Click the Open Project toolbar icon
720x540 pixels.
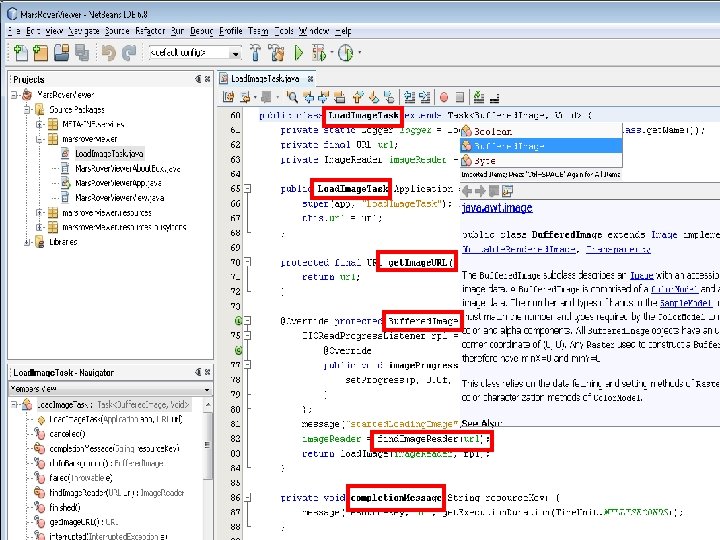point(61,53)
